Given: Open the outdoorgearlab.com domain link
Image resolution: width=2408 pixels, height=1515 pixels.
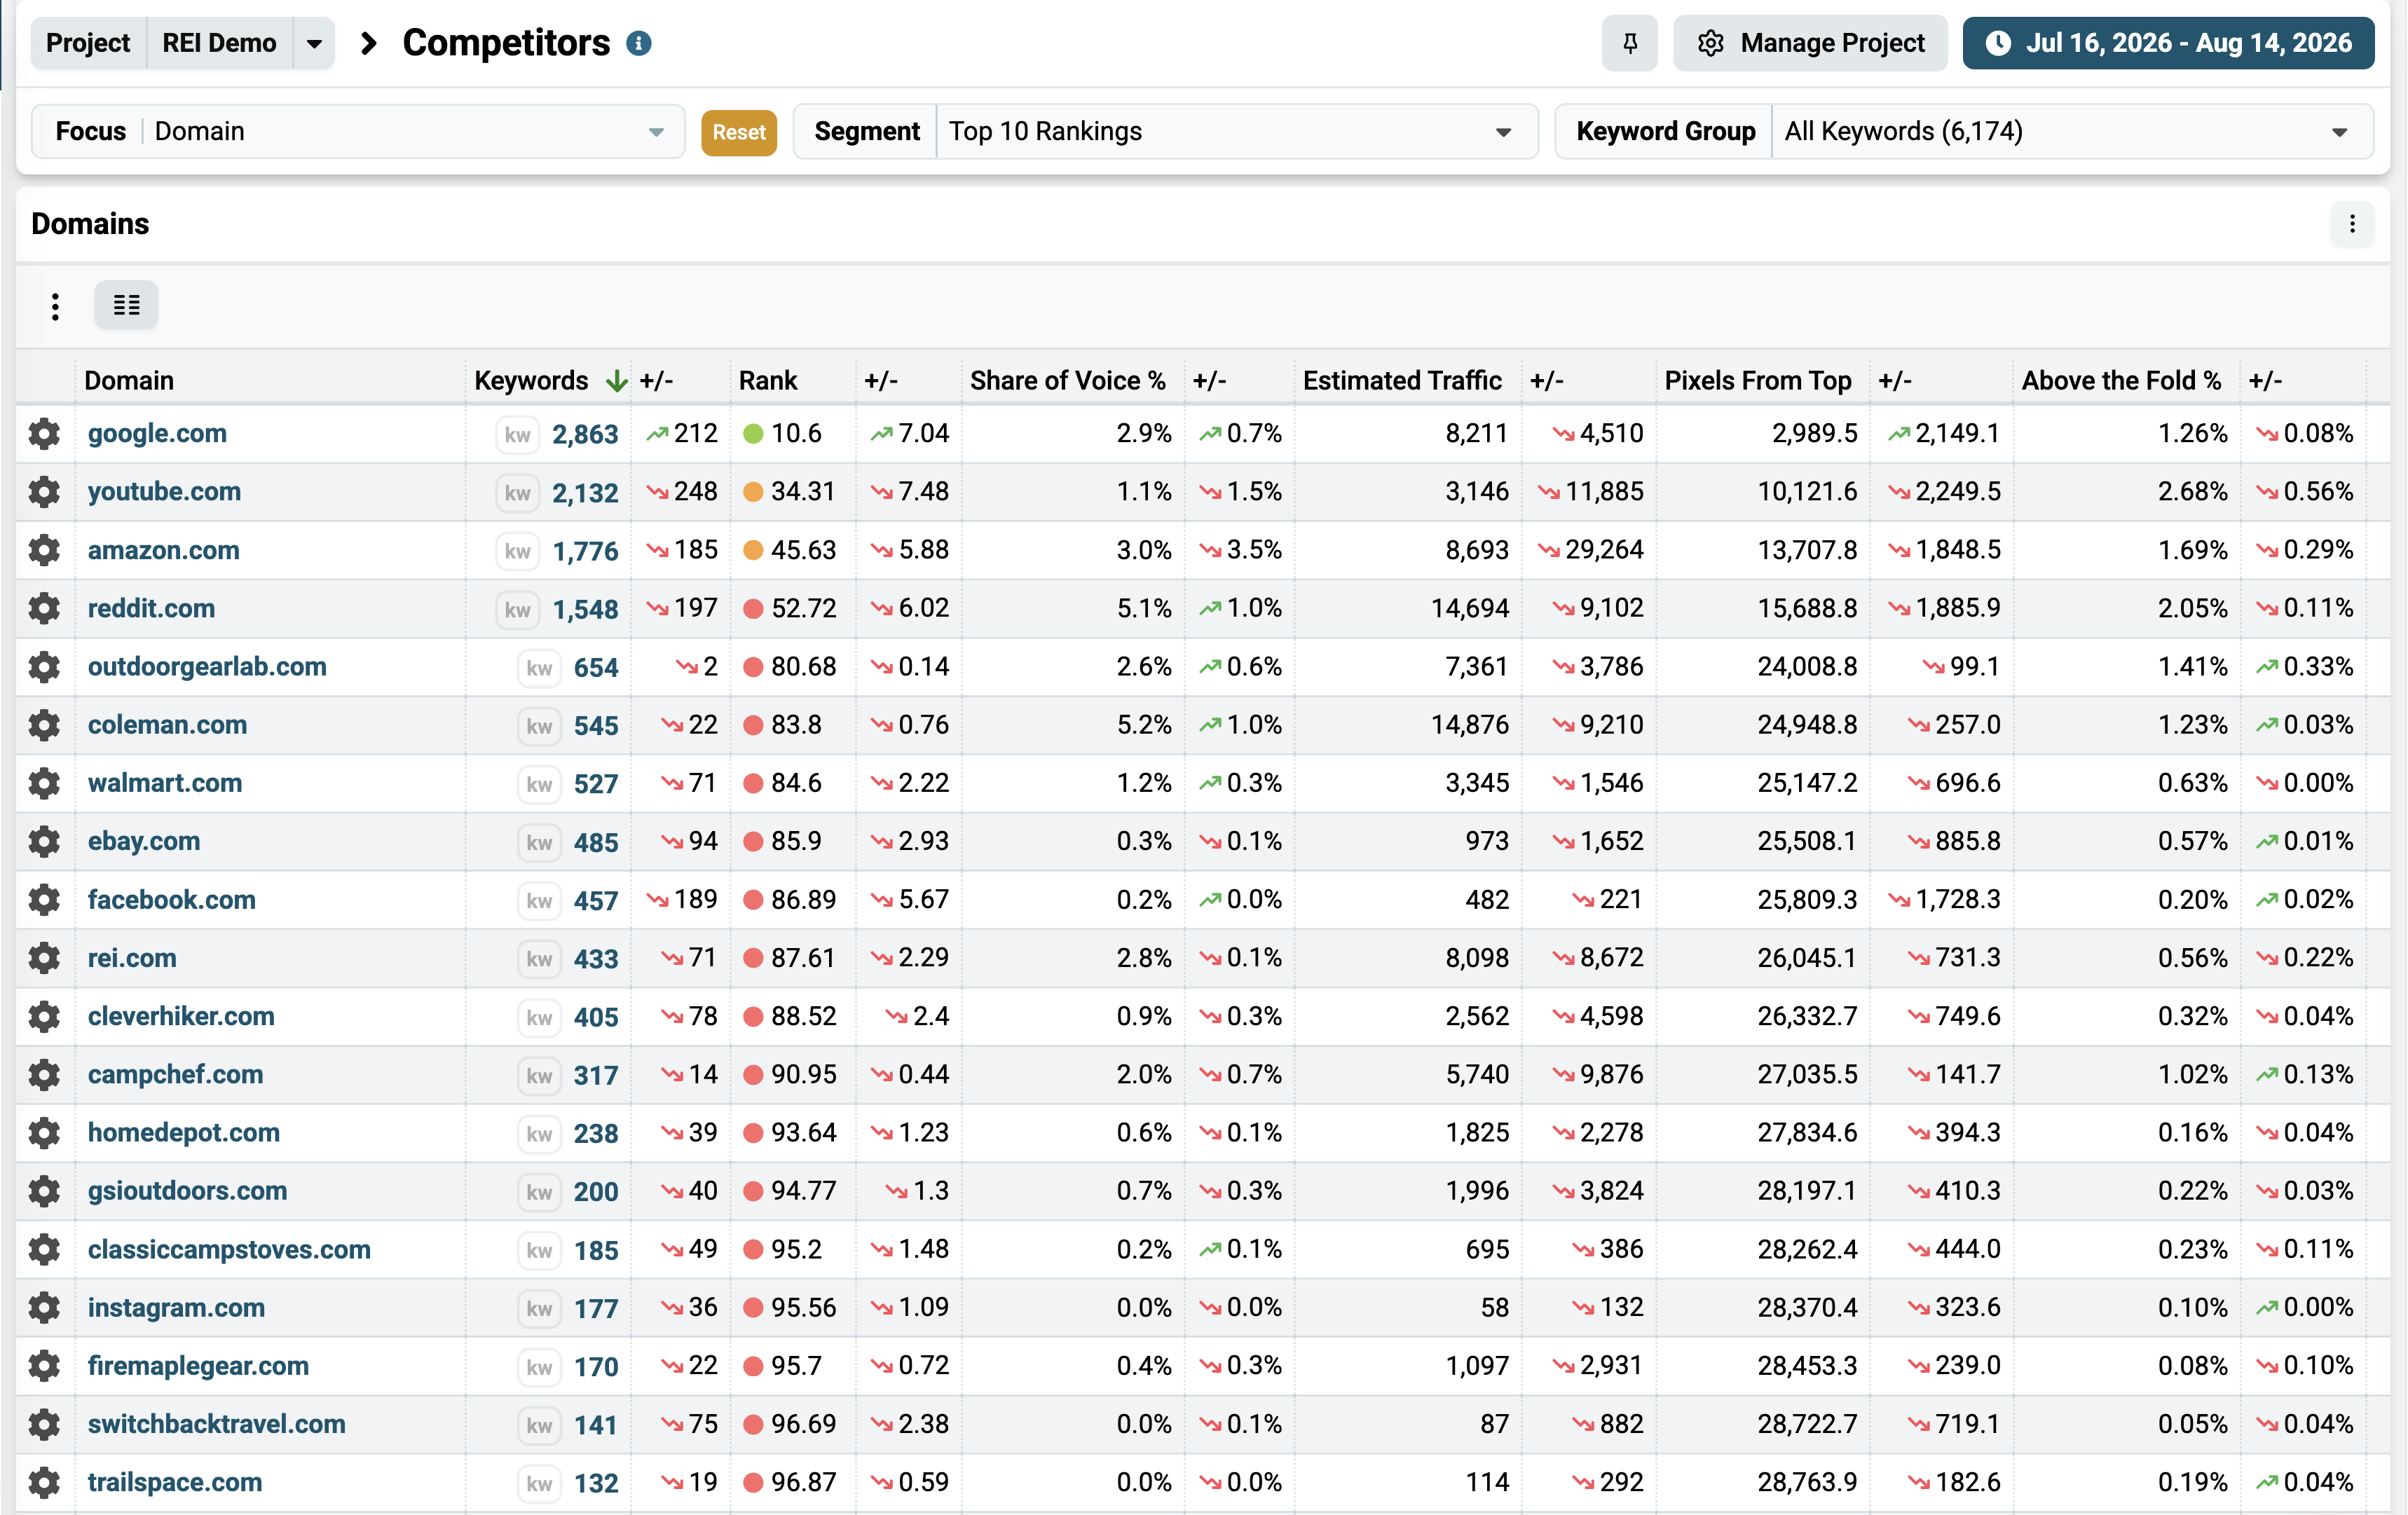Looking at the screenshot, I should pyautogui.click(x=207, y=667).
